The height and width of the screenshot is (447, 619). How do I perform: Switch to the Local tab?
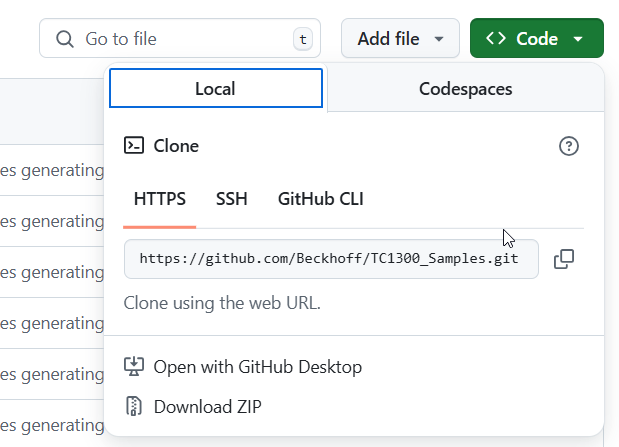[215, 89]
